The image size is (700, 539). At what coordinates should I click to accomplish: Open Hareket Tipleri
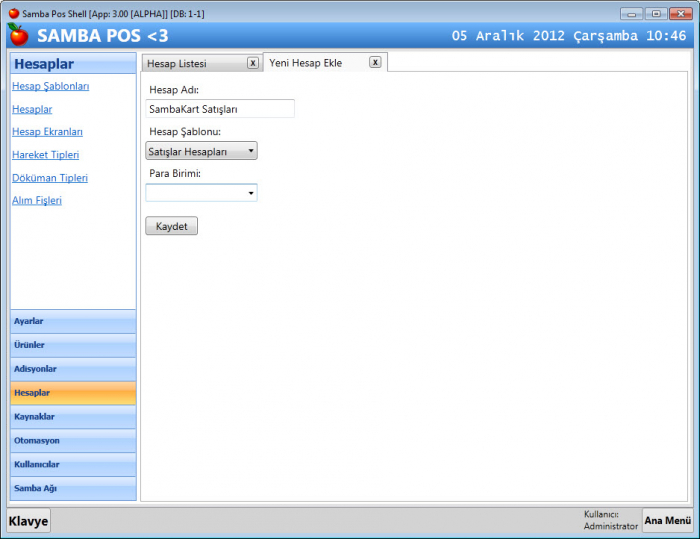(45, 155)
